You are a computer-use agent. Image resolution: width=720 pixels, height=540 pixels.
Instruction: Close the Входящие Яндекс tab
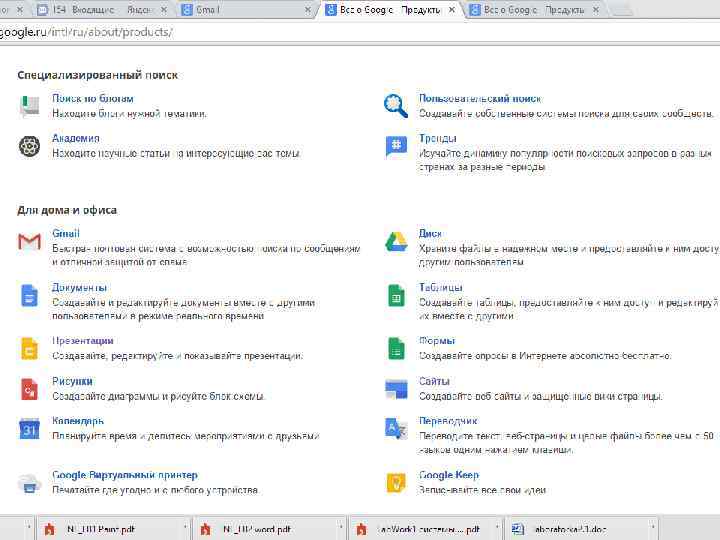[x=163, y=10]
